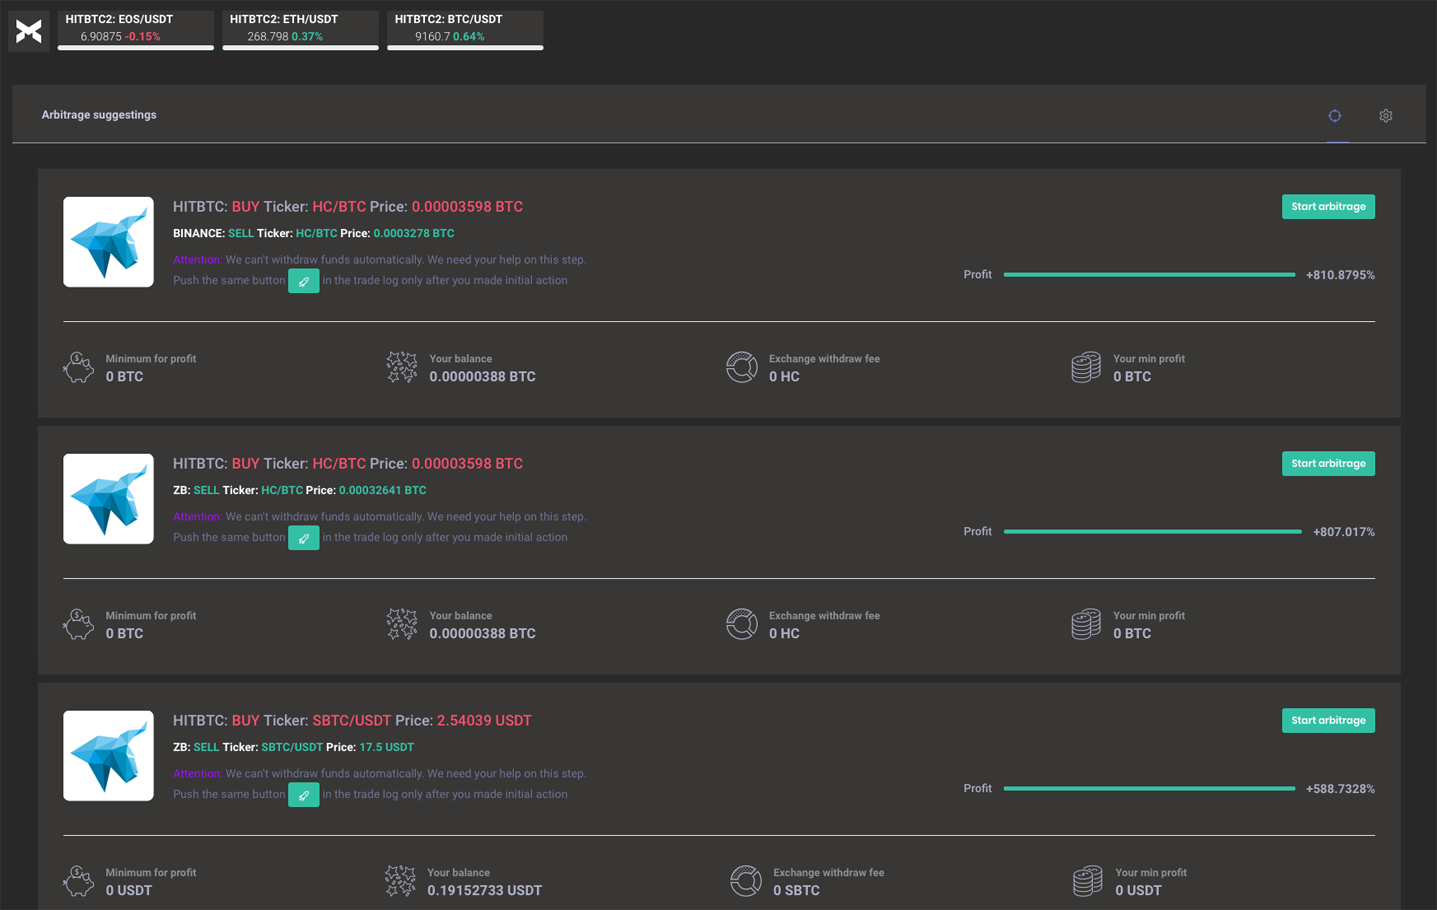1437x910 pixels.
Task: Click the 0.19152733 USDT balance value
Action: tap(485, 891)
